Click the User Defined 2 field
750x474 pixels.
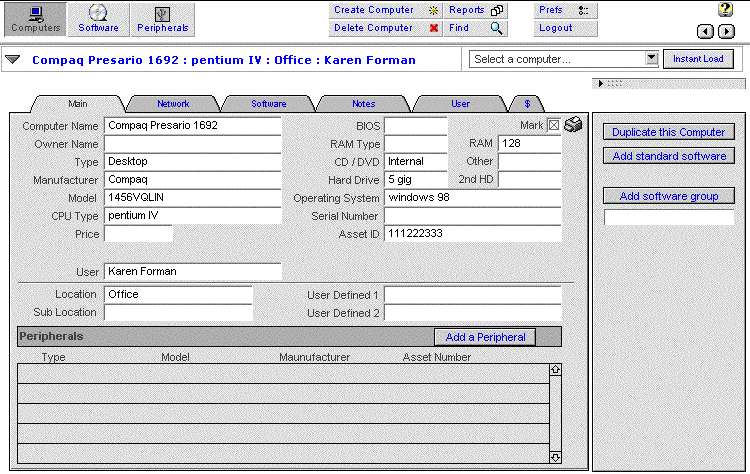pos(473,313)
